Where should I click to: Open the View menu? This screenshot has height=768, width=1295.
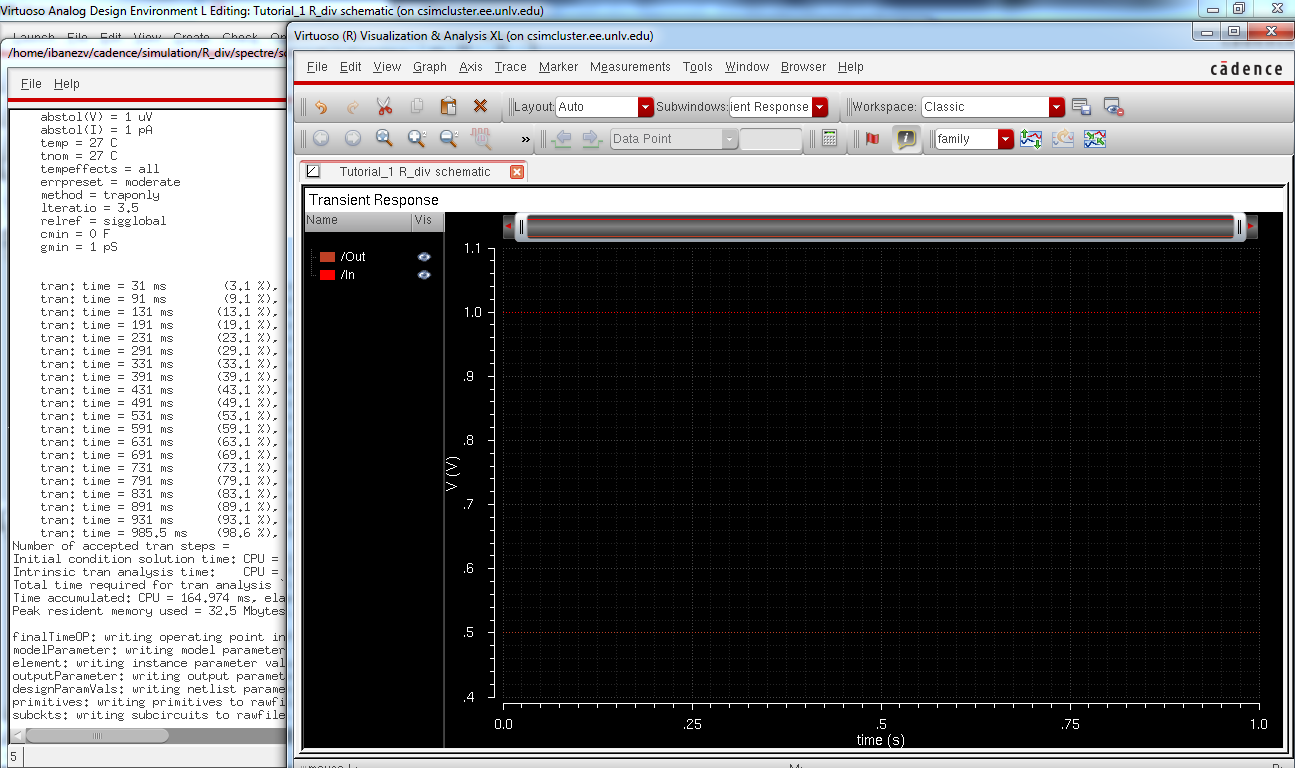tap(387, 67)
